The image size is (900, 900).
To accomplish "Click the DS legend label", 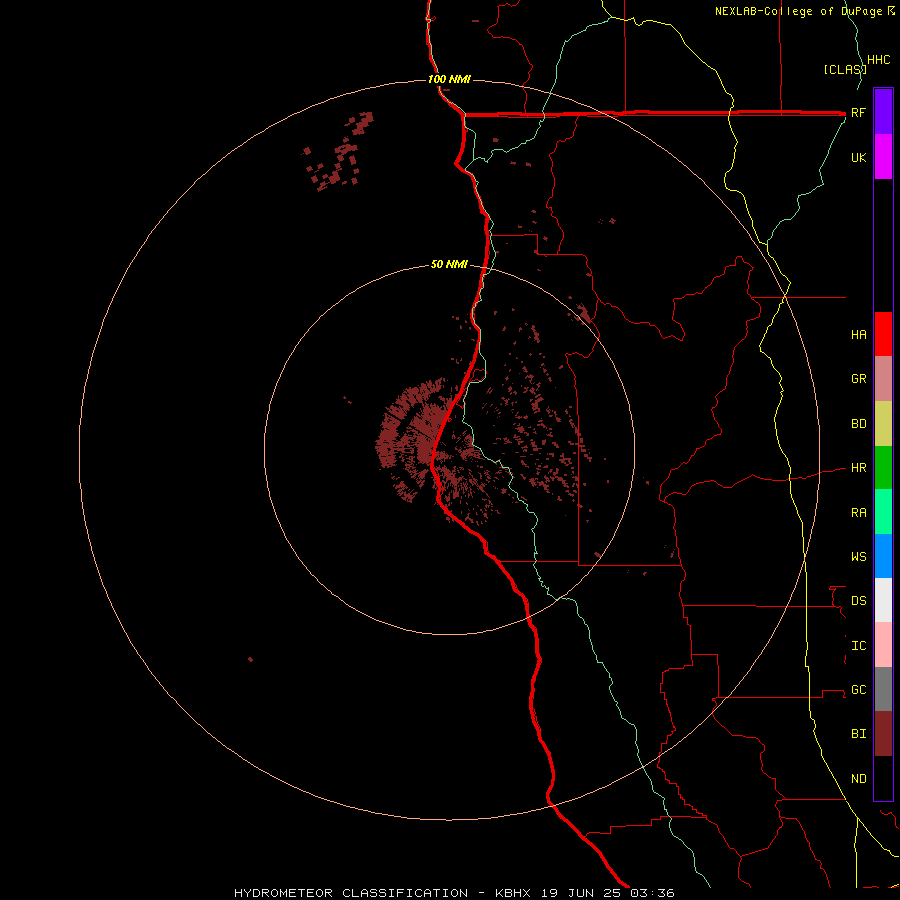I will click(x=858, y=601).
